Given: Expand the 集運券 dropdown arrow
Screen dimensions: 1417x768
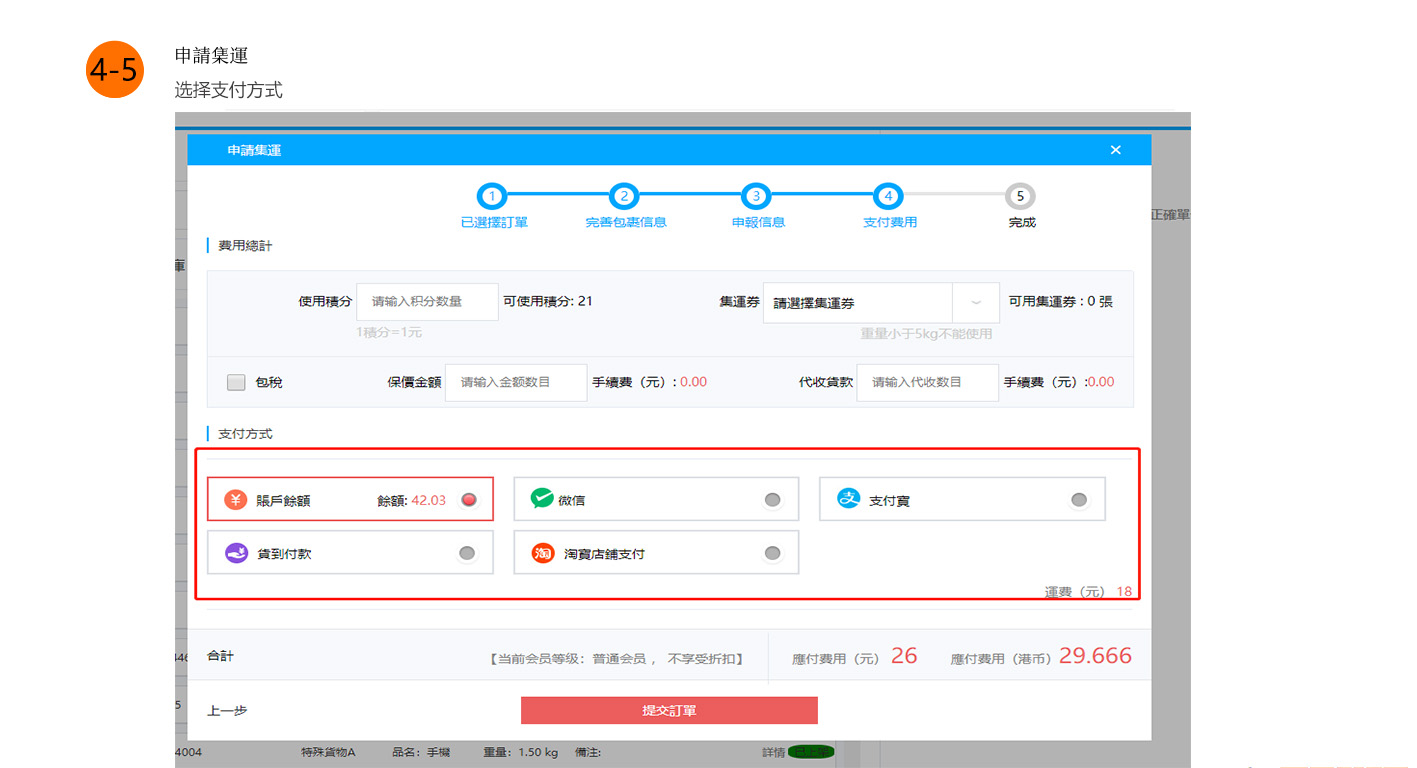Looking at the screenshot, I should tap(976, 302).
